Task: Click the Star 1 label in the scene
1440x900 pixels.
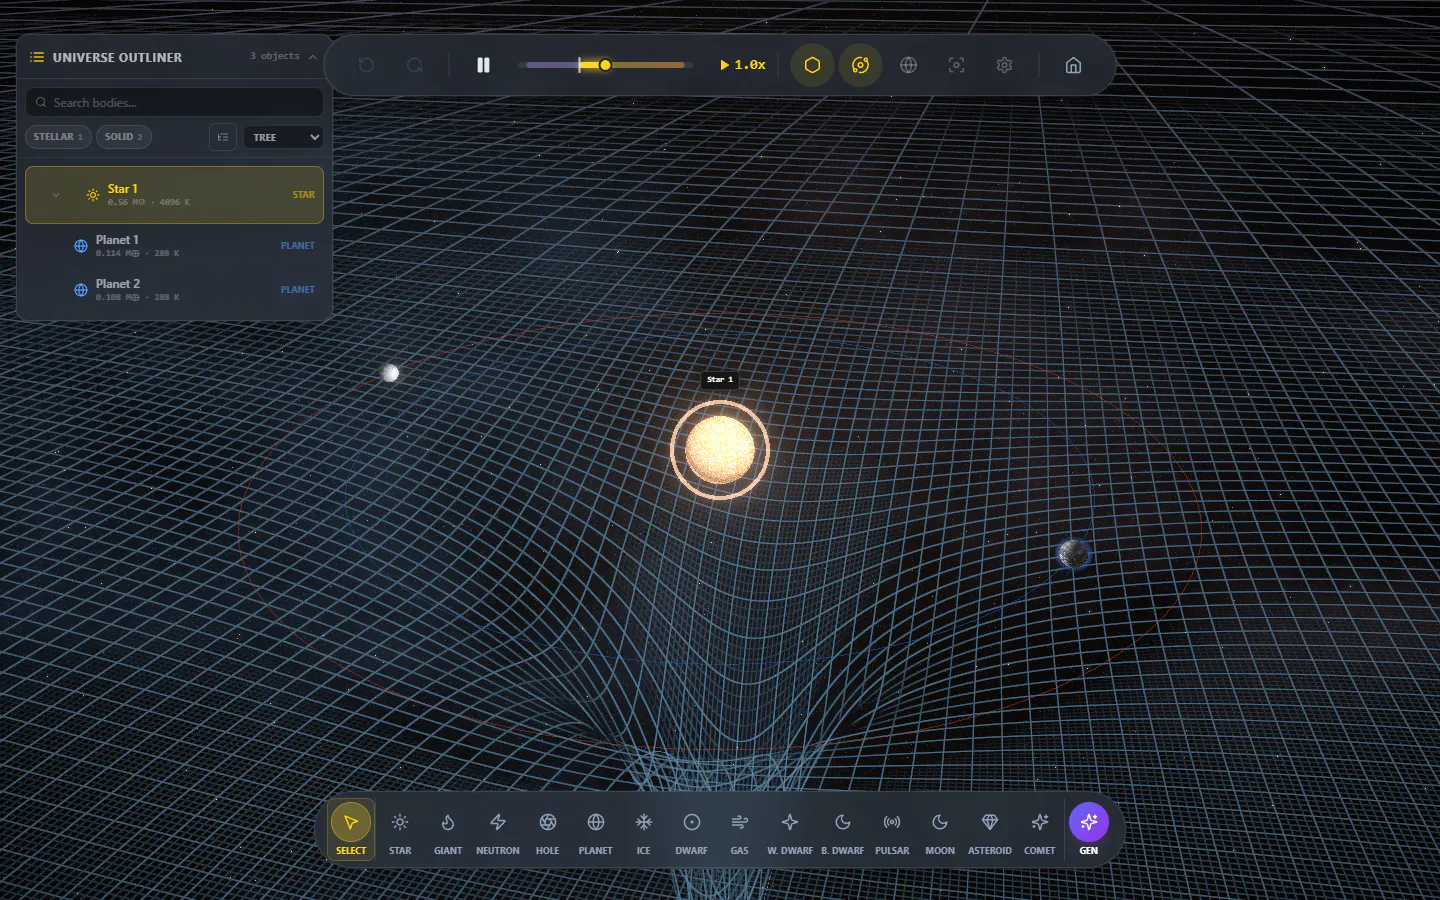Action: pos(720,380)
